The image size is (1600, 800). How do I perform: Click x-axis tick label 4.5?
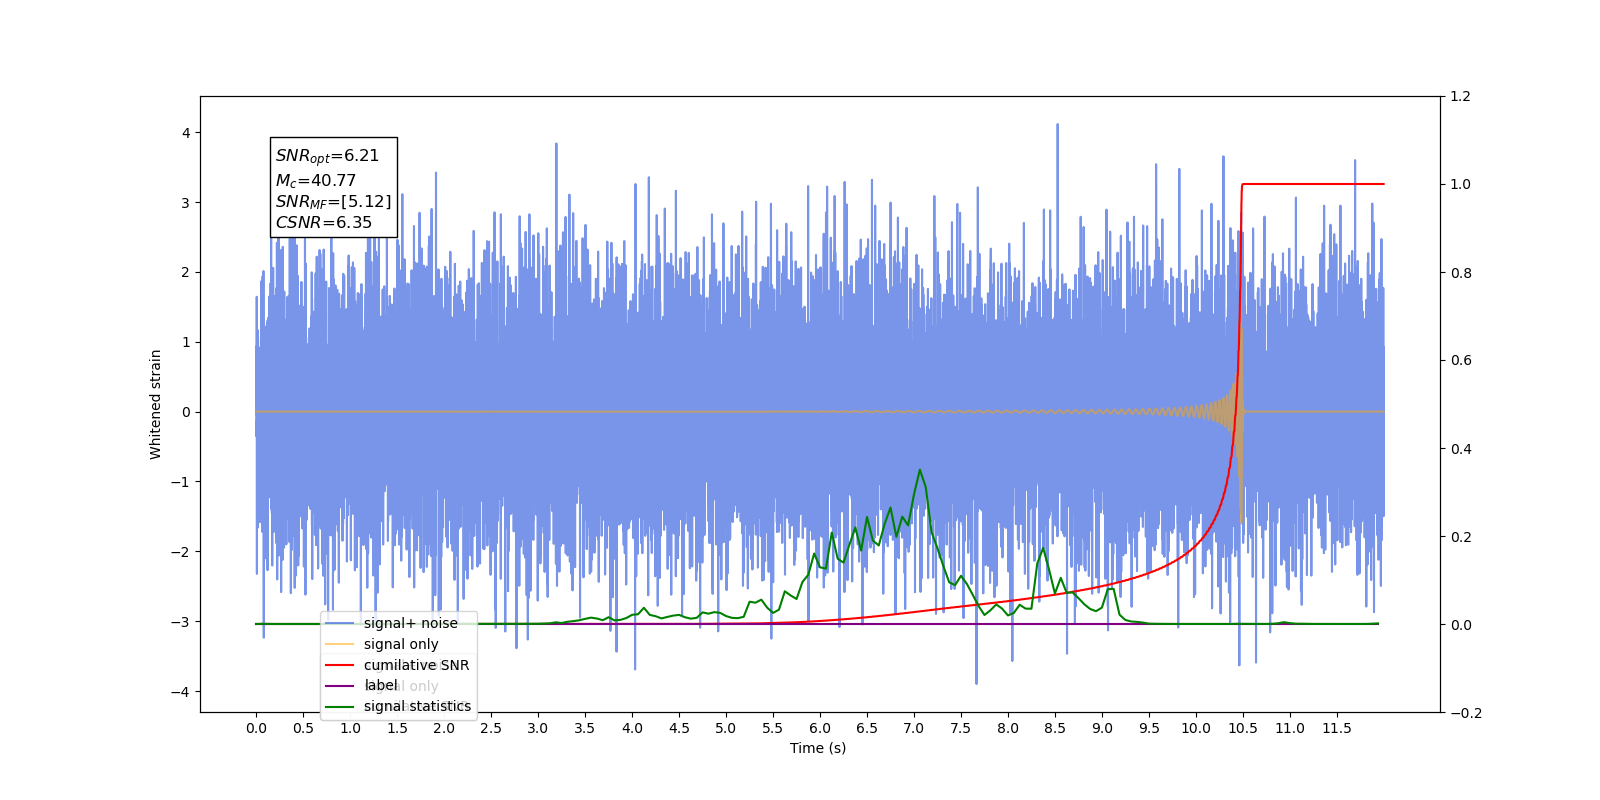(679, 728)
